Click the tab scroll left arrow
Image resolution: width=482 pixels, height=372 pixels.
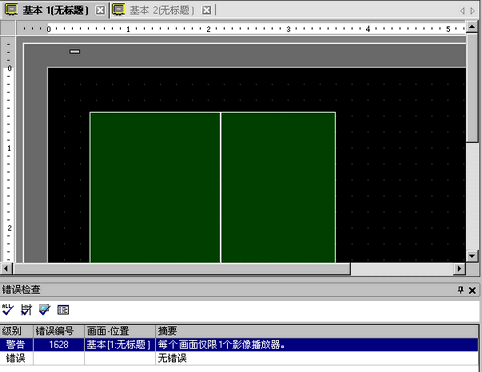coord(463,11)
